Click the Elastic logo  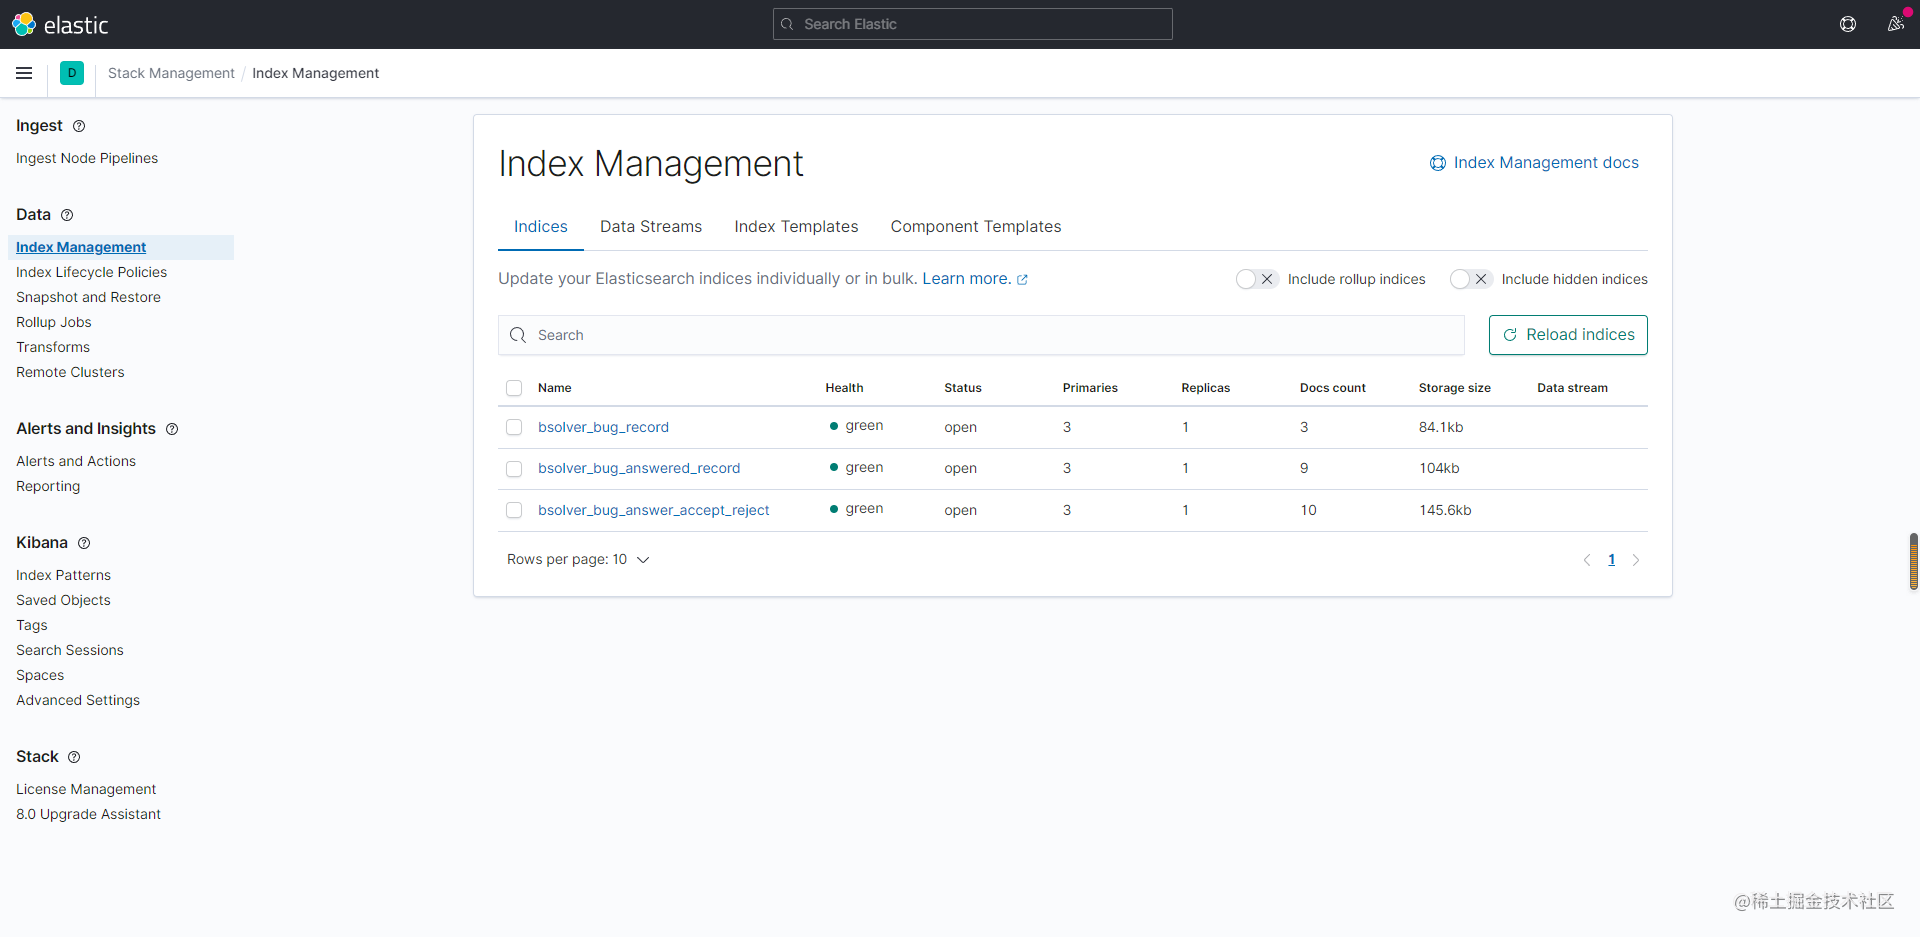[x=60, y=24]
